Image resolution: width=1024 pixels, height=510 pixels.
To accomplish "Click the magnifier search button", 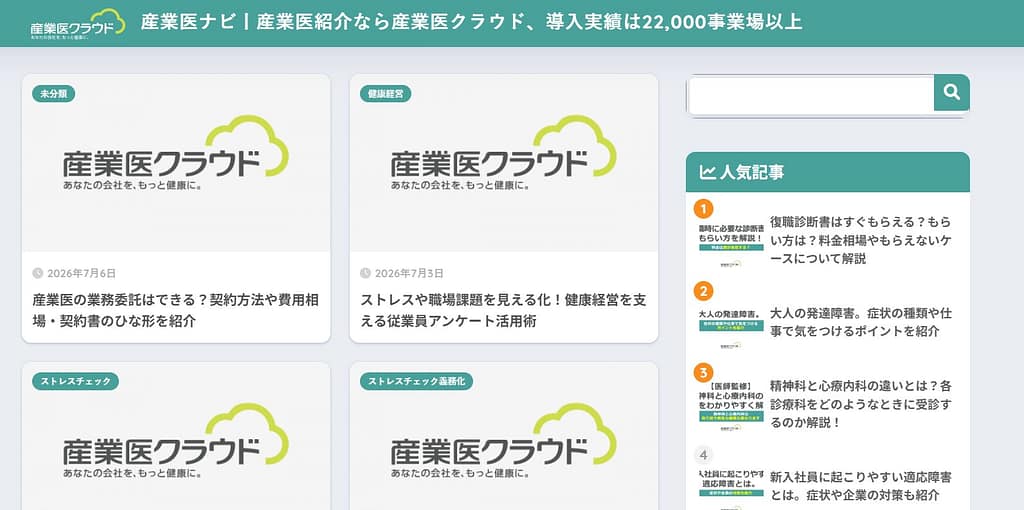I will point(952,93).
